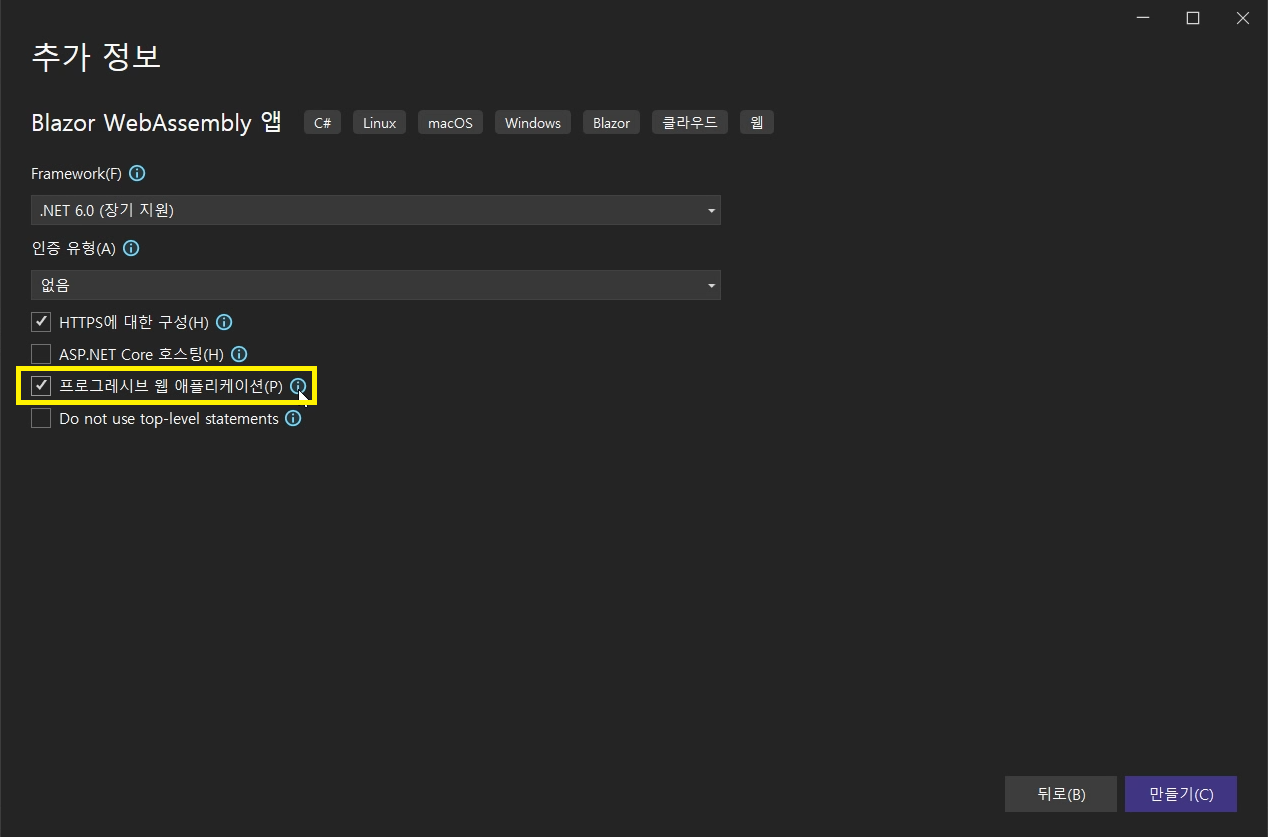This screenshot has width=1268, height=837.
Task: Show info for HTTPS에 대한 구성(H)
Action: point(224,322)
